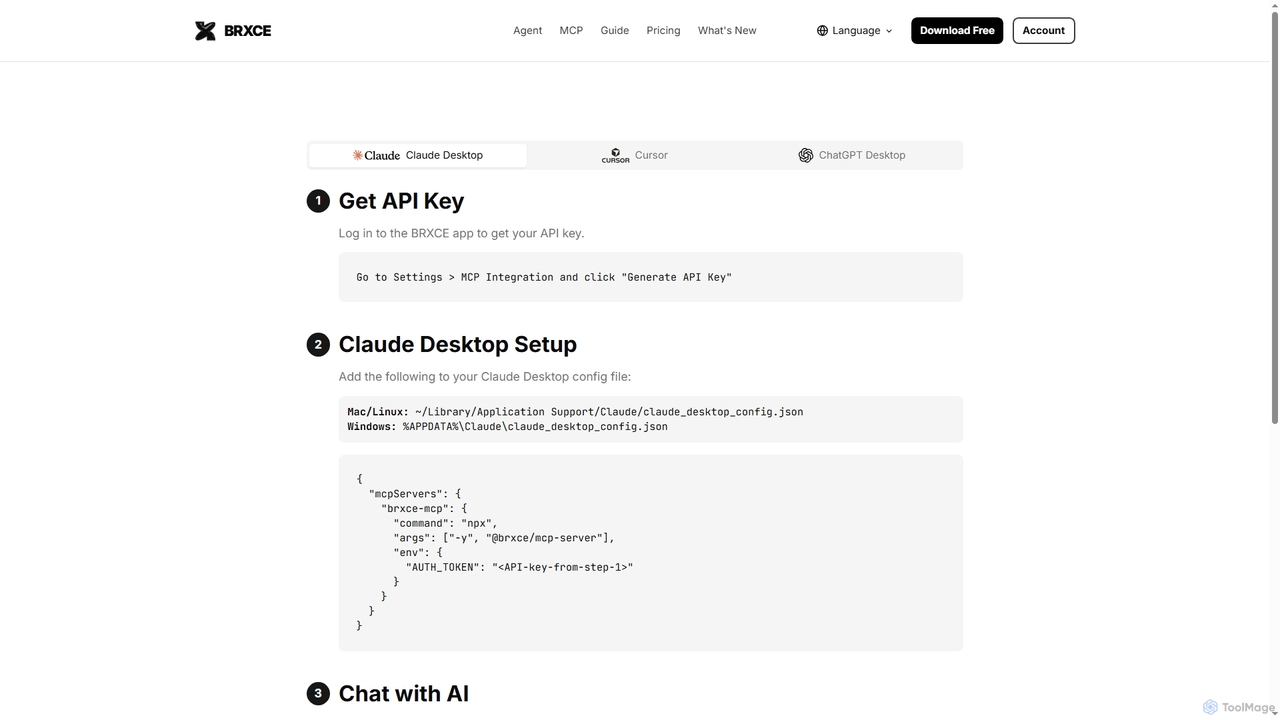Screen dimensions: 1280x720
Task: Go to the Guide page
Action: (615, 31)
